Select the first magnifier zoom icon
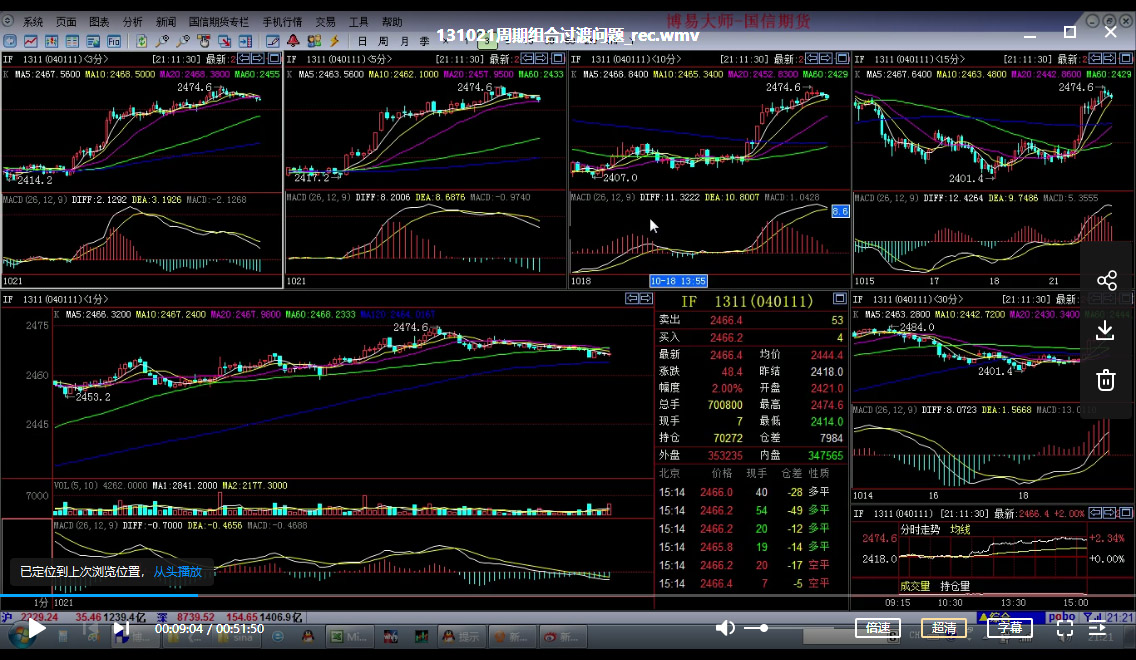 [x=162, y=41]
